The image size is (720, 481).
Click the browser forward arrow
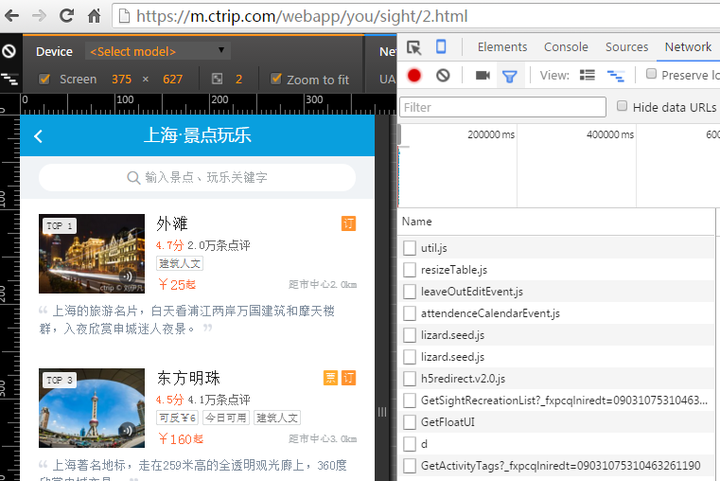[x=39, y=16]
